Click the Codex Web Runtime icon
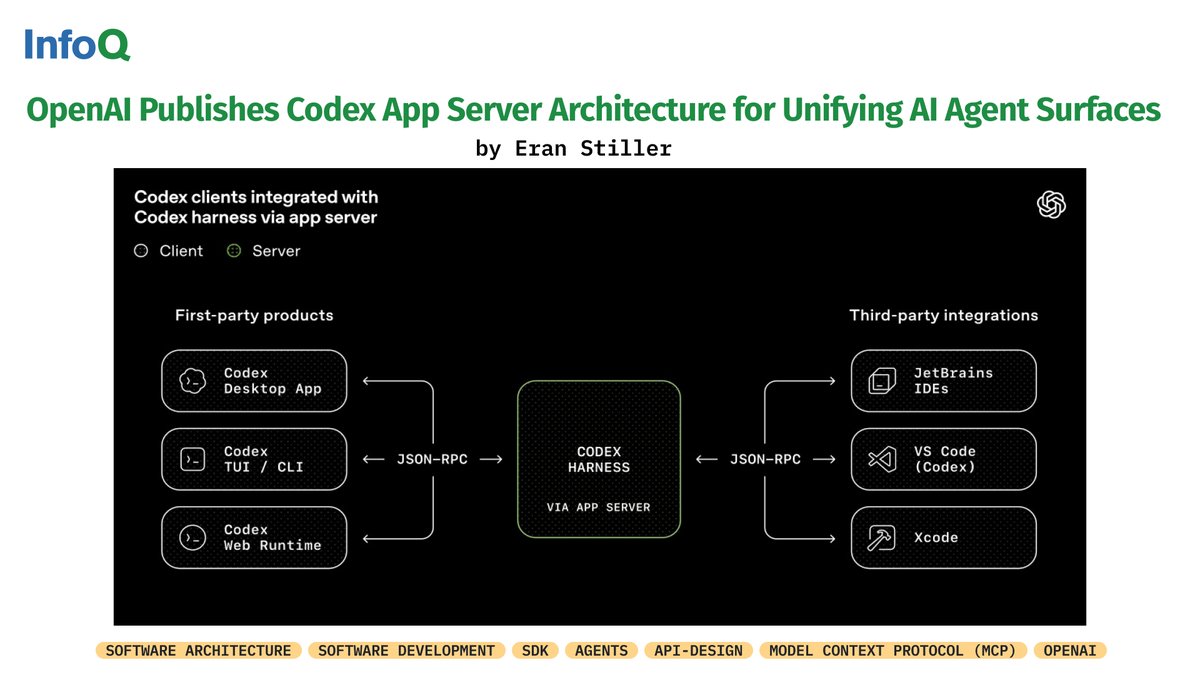The height and width of the screenshot is (675, 1200). pyautogui.click(x=192, y=537)
